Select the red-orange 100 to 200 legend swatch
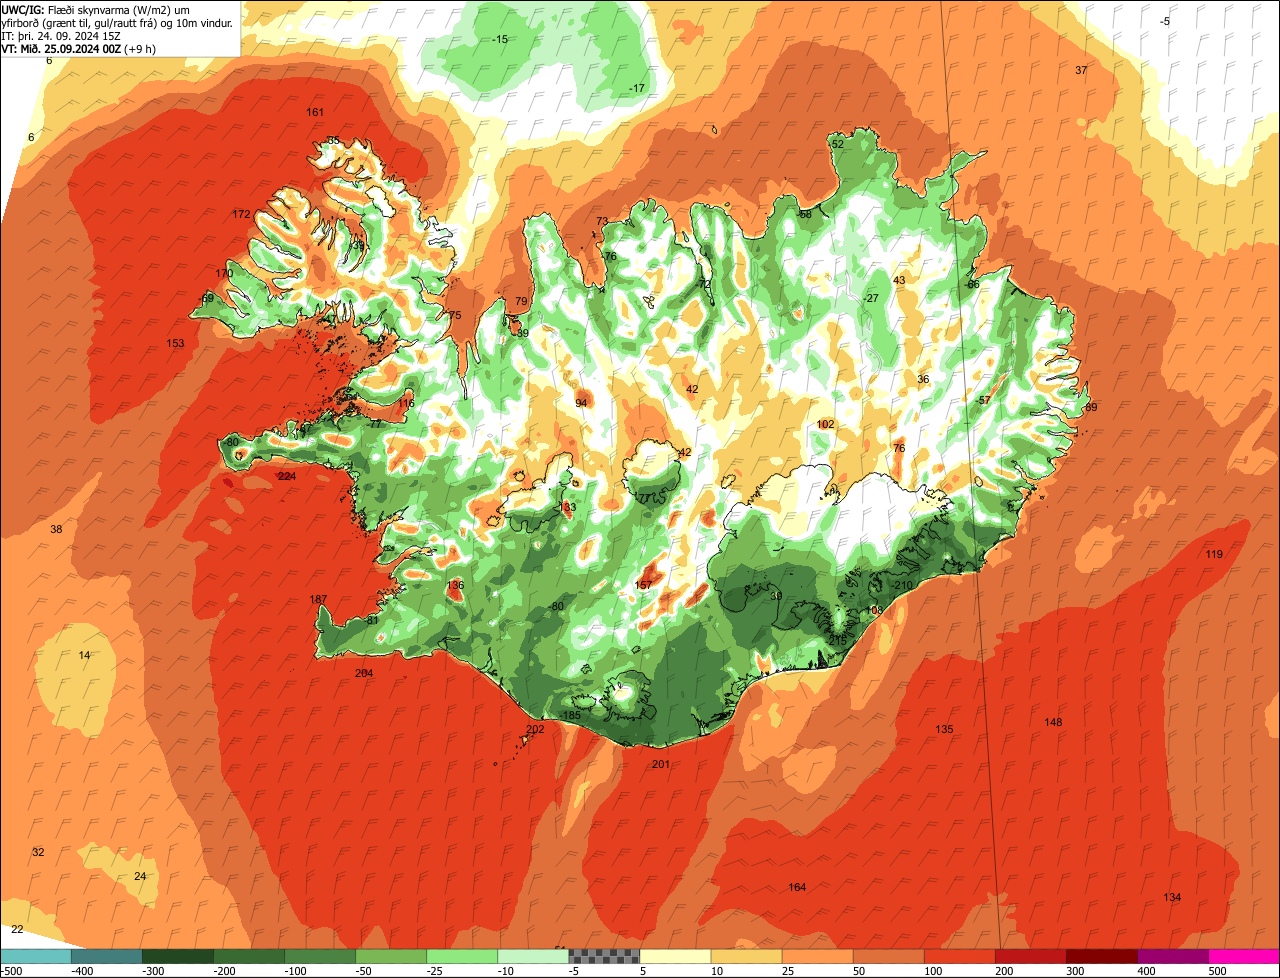This screenshot has width=1280, height=978. tap(958, 956)
